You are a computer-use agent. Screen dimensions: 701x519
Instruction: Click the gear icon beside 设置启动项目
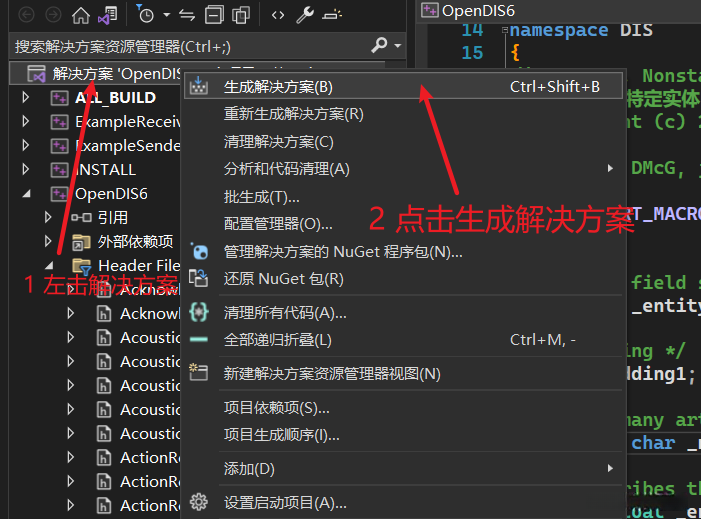coord(198,502)
